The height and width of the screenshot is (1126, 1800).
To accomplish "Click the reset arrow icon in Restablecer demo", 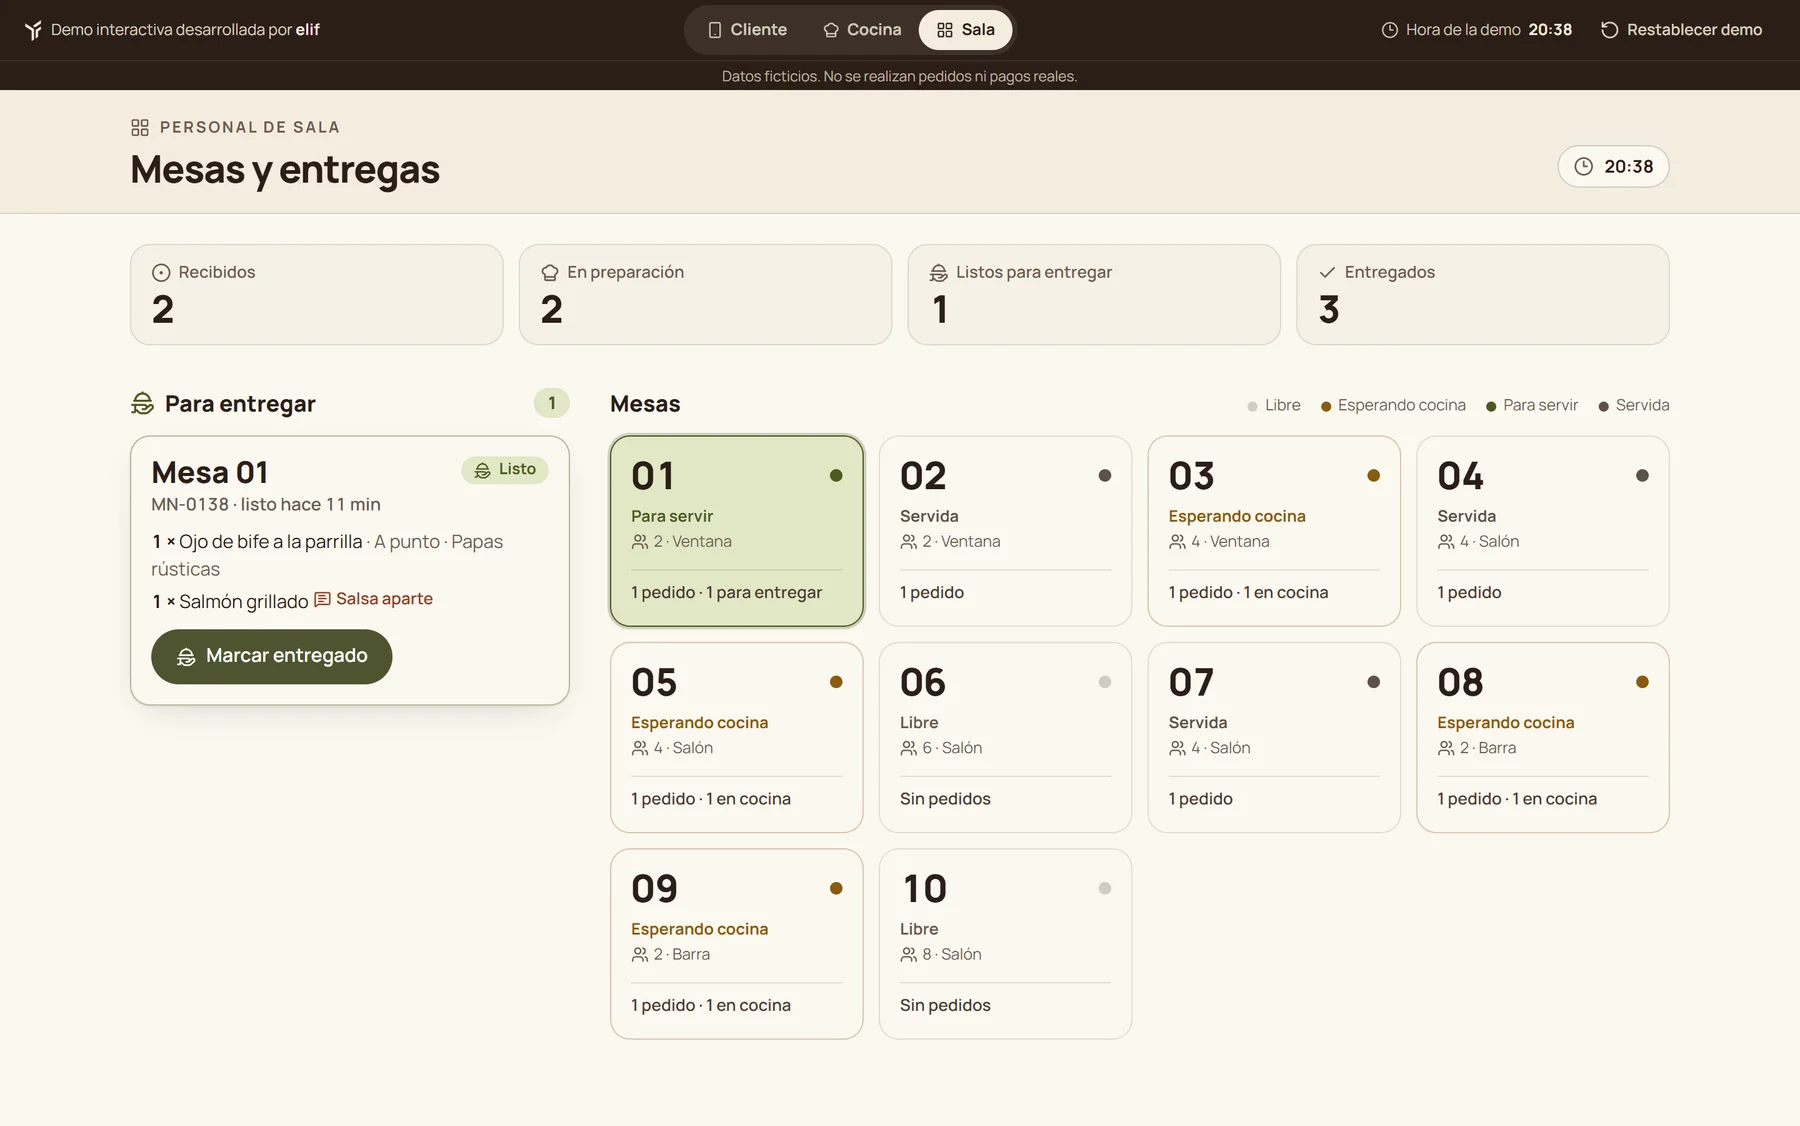I will [1609, 30].
